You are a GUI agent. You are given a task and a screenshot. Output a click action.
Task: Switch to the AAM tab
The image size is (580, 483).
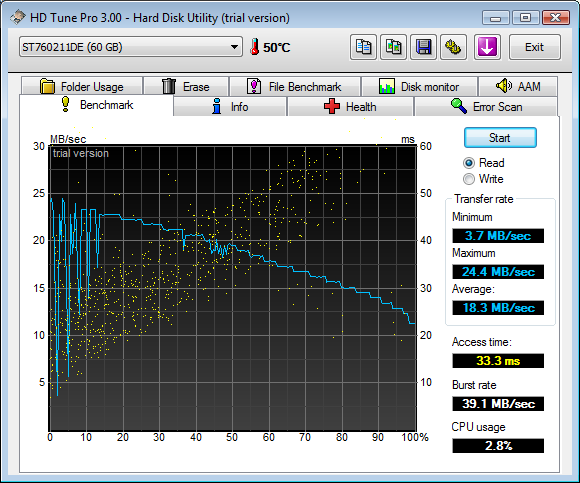point(518,87)
